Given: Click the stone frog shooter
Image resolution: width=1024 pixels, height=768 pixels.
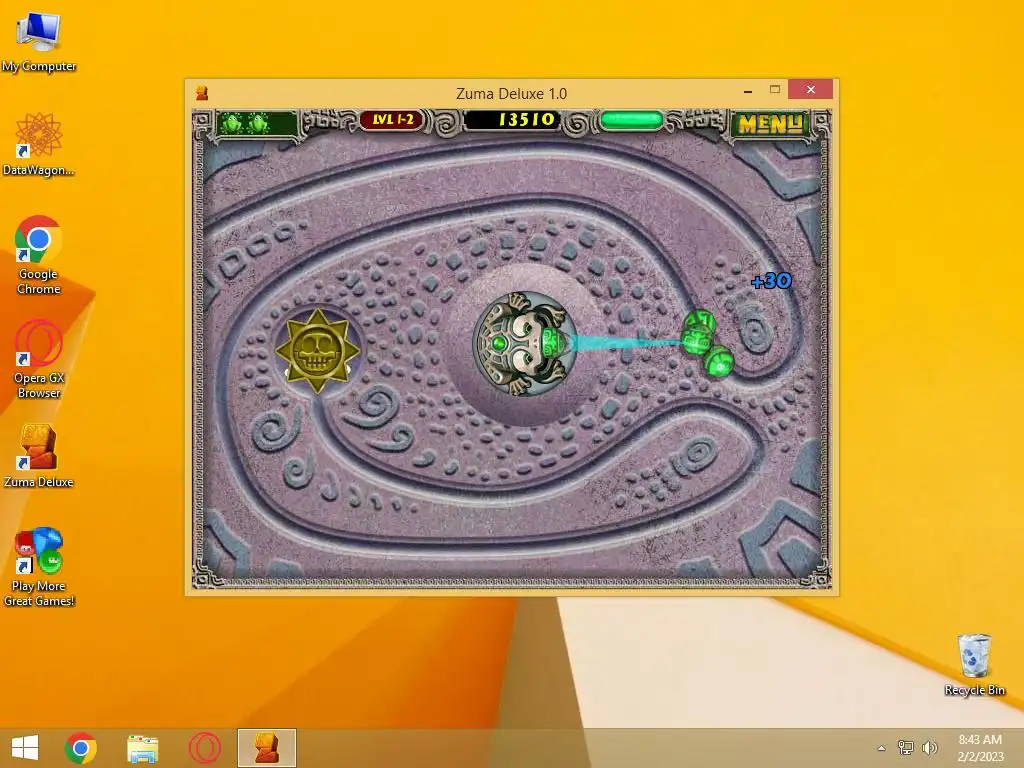Looking at the screenshot, I should tap(525, 344).
